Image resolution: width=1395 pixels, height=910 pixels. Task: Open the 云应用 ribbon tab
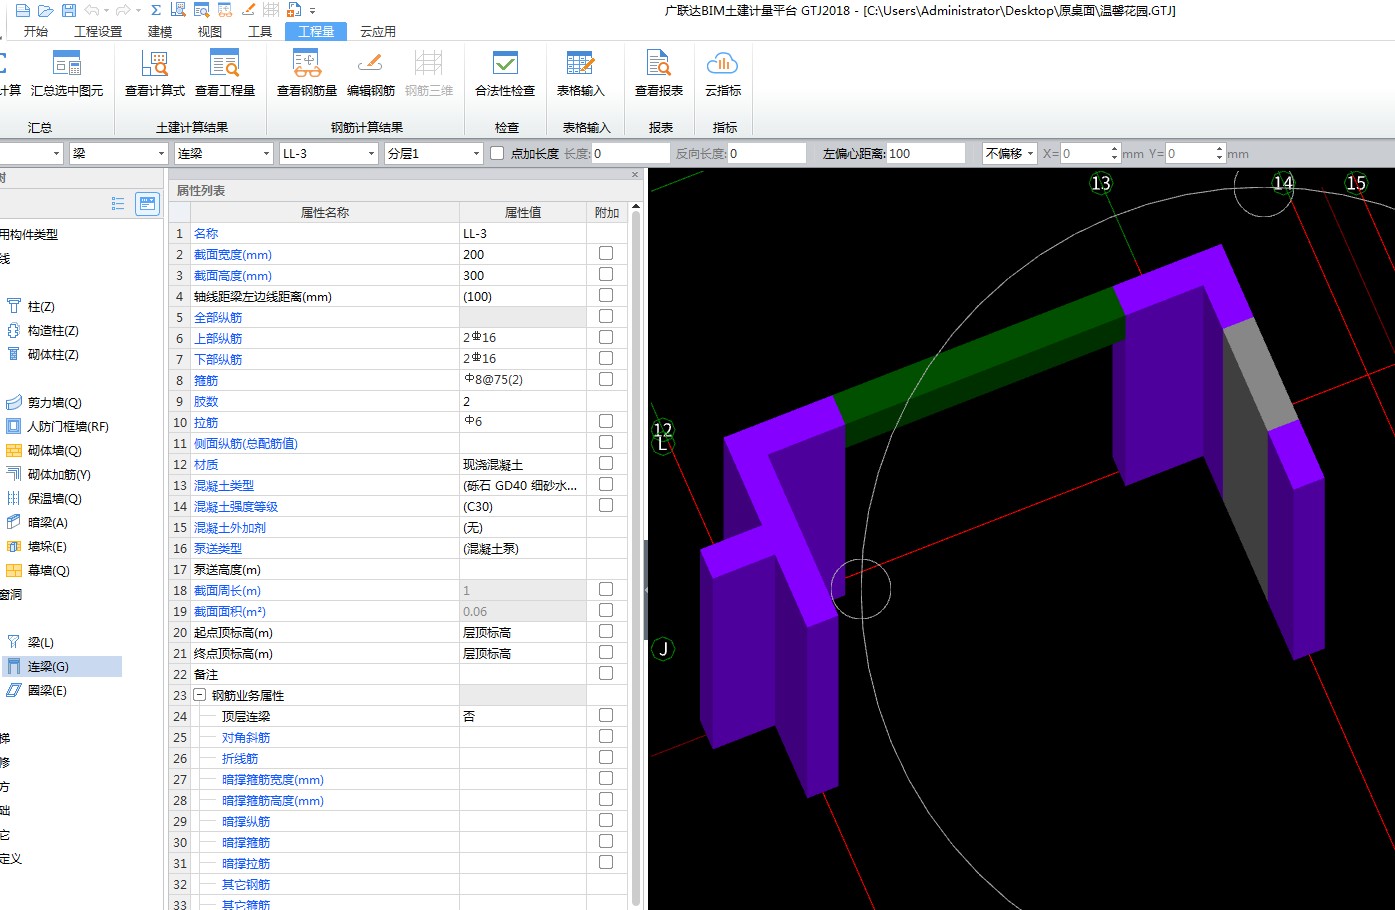click(378, 31)
